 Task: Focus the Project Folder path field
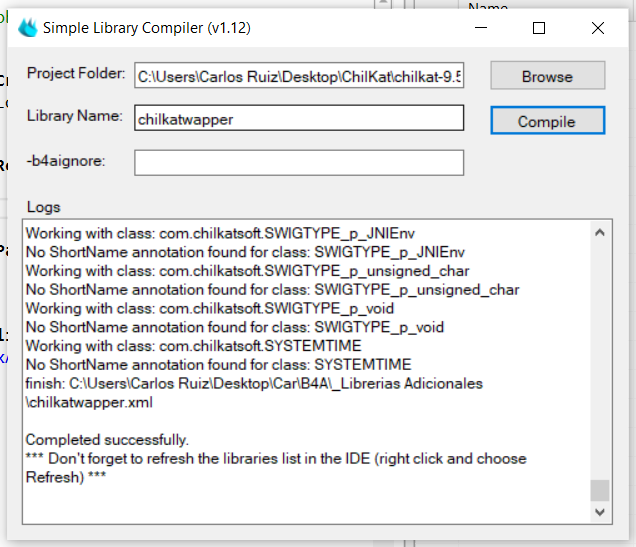pos(299,75)
